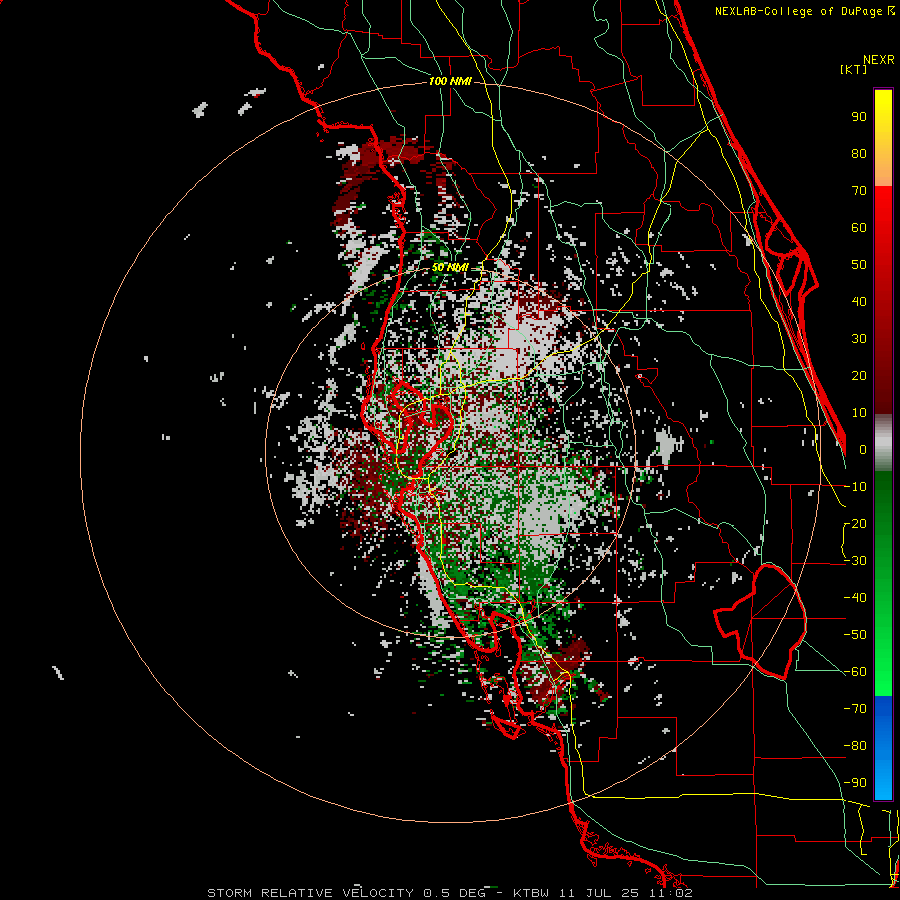Pick the gray zero-velocity band of the color bar

(x=883, y=443)
